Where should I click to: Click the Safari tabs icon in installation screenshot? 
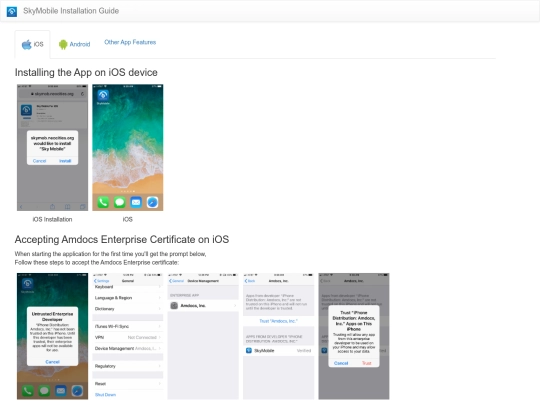click(x=83, y=207)
